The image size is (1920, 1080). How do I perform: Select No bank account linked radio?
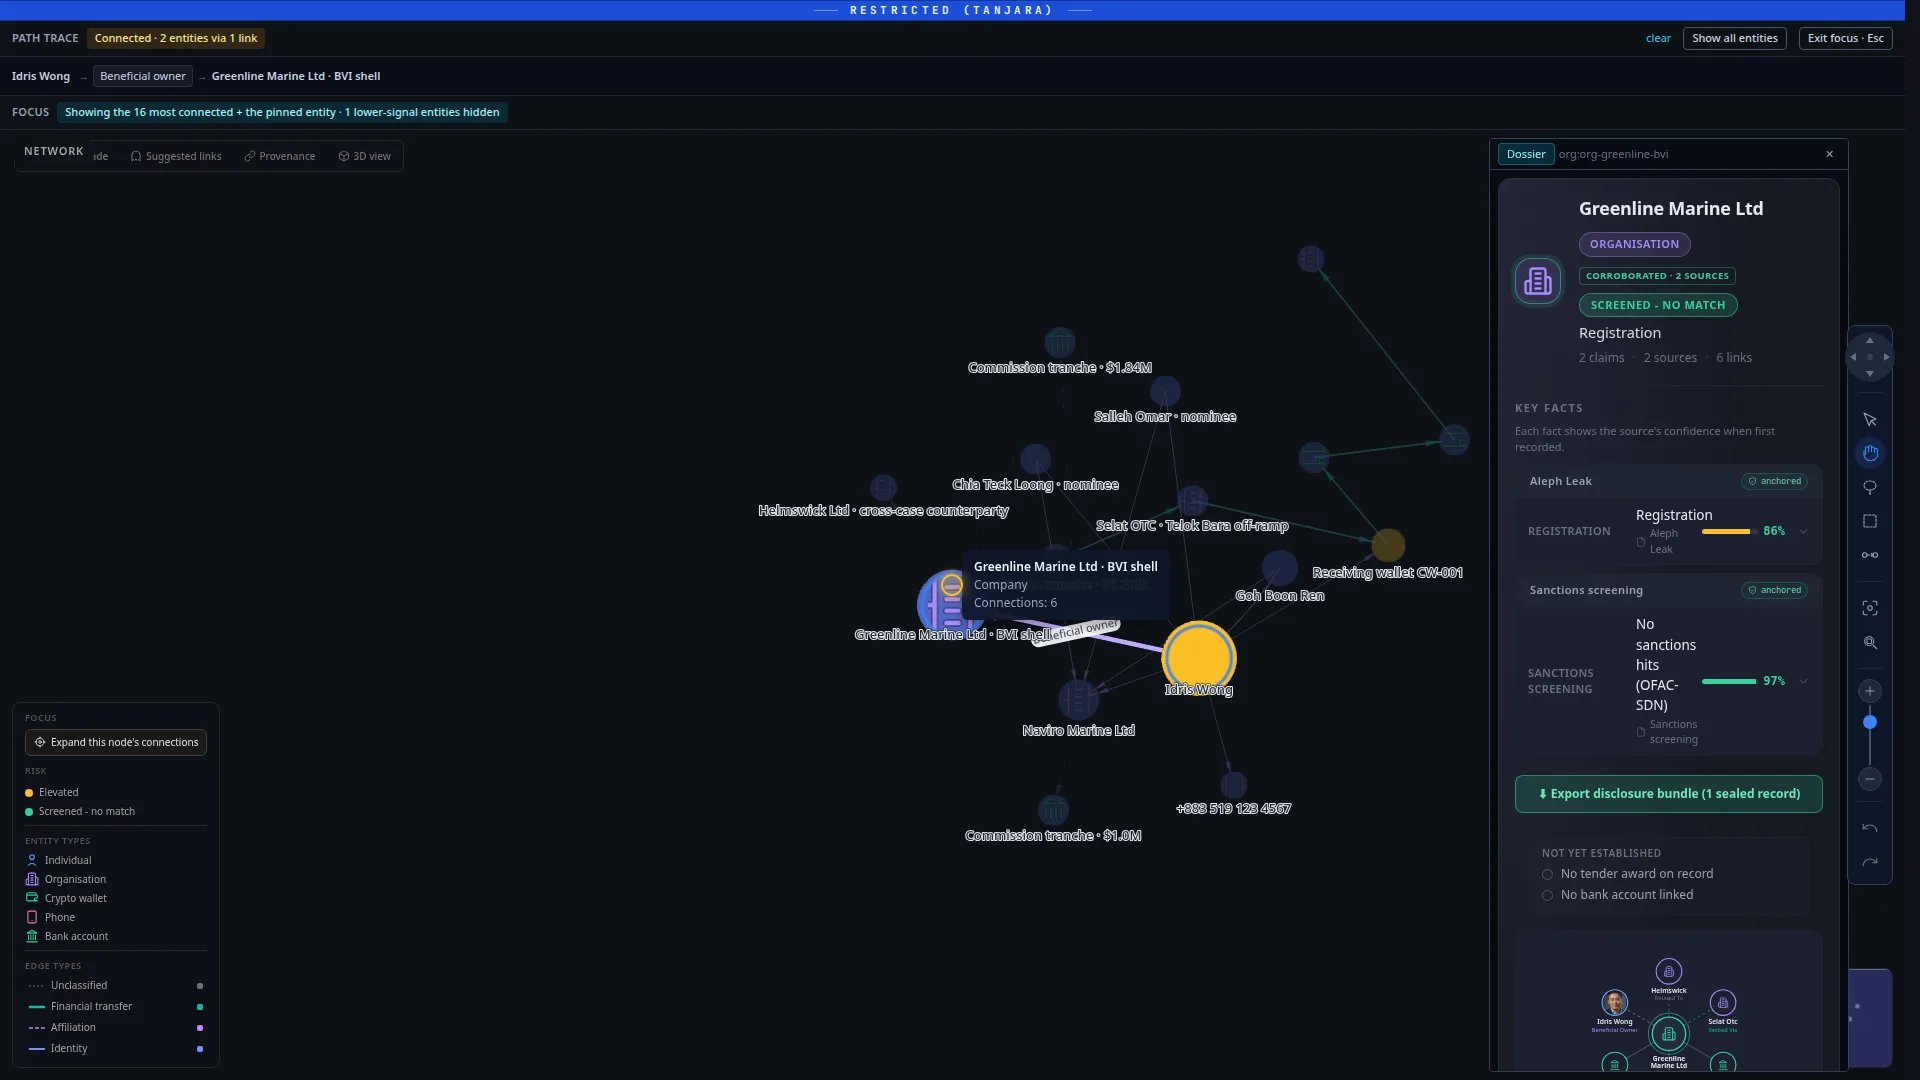coord(1547,895)
